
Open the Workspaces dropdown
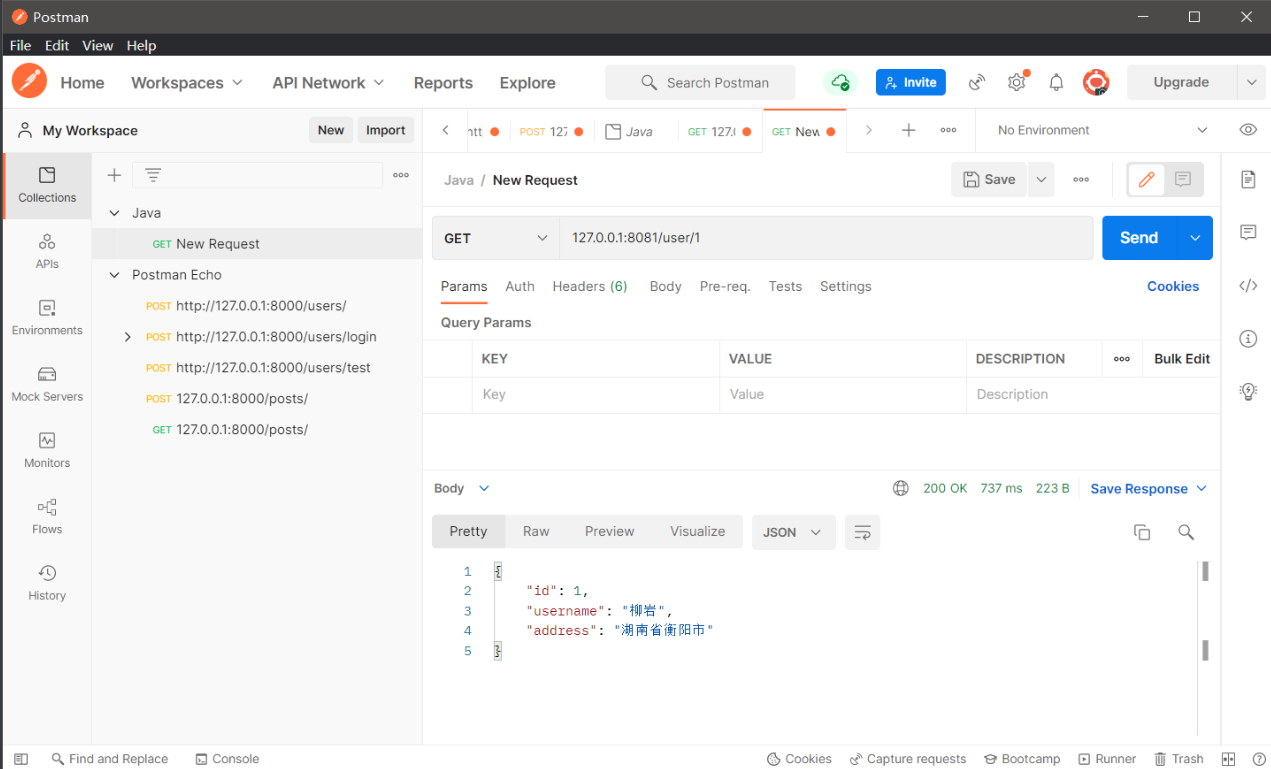coord(187,83)
